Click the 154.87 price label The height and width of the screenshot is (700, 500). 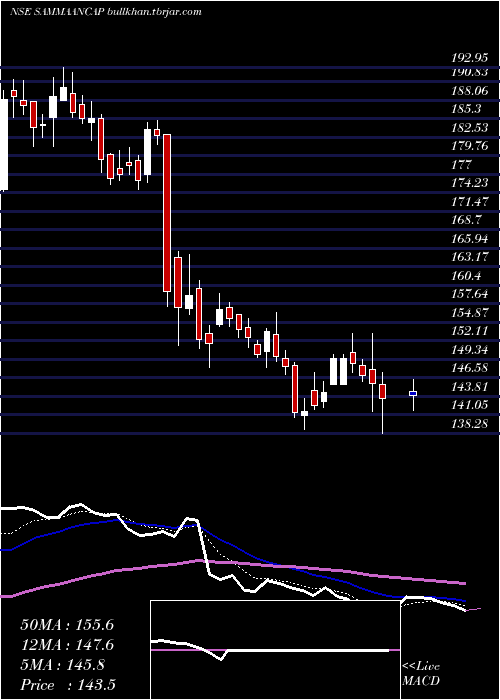[470, 313]
